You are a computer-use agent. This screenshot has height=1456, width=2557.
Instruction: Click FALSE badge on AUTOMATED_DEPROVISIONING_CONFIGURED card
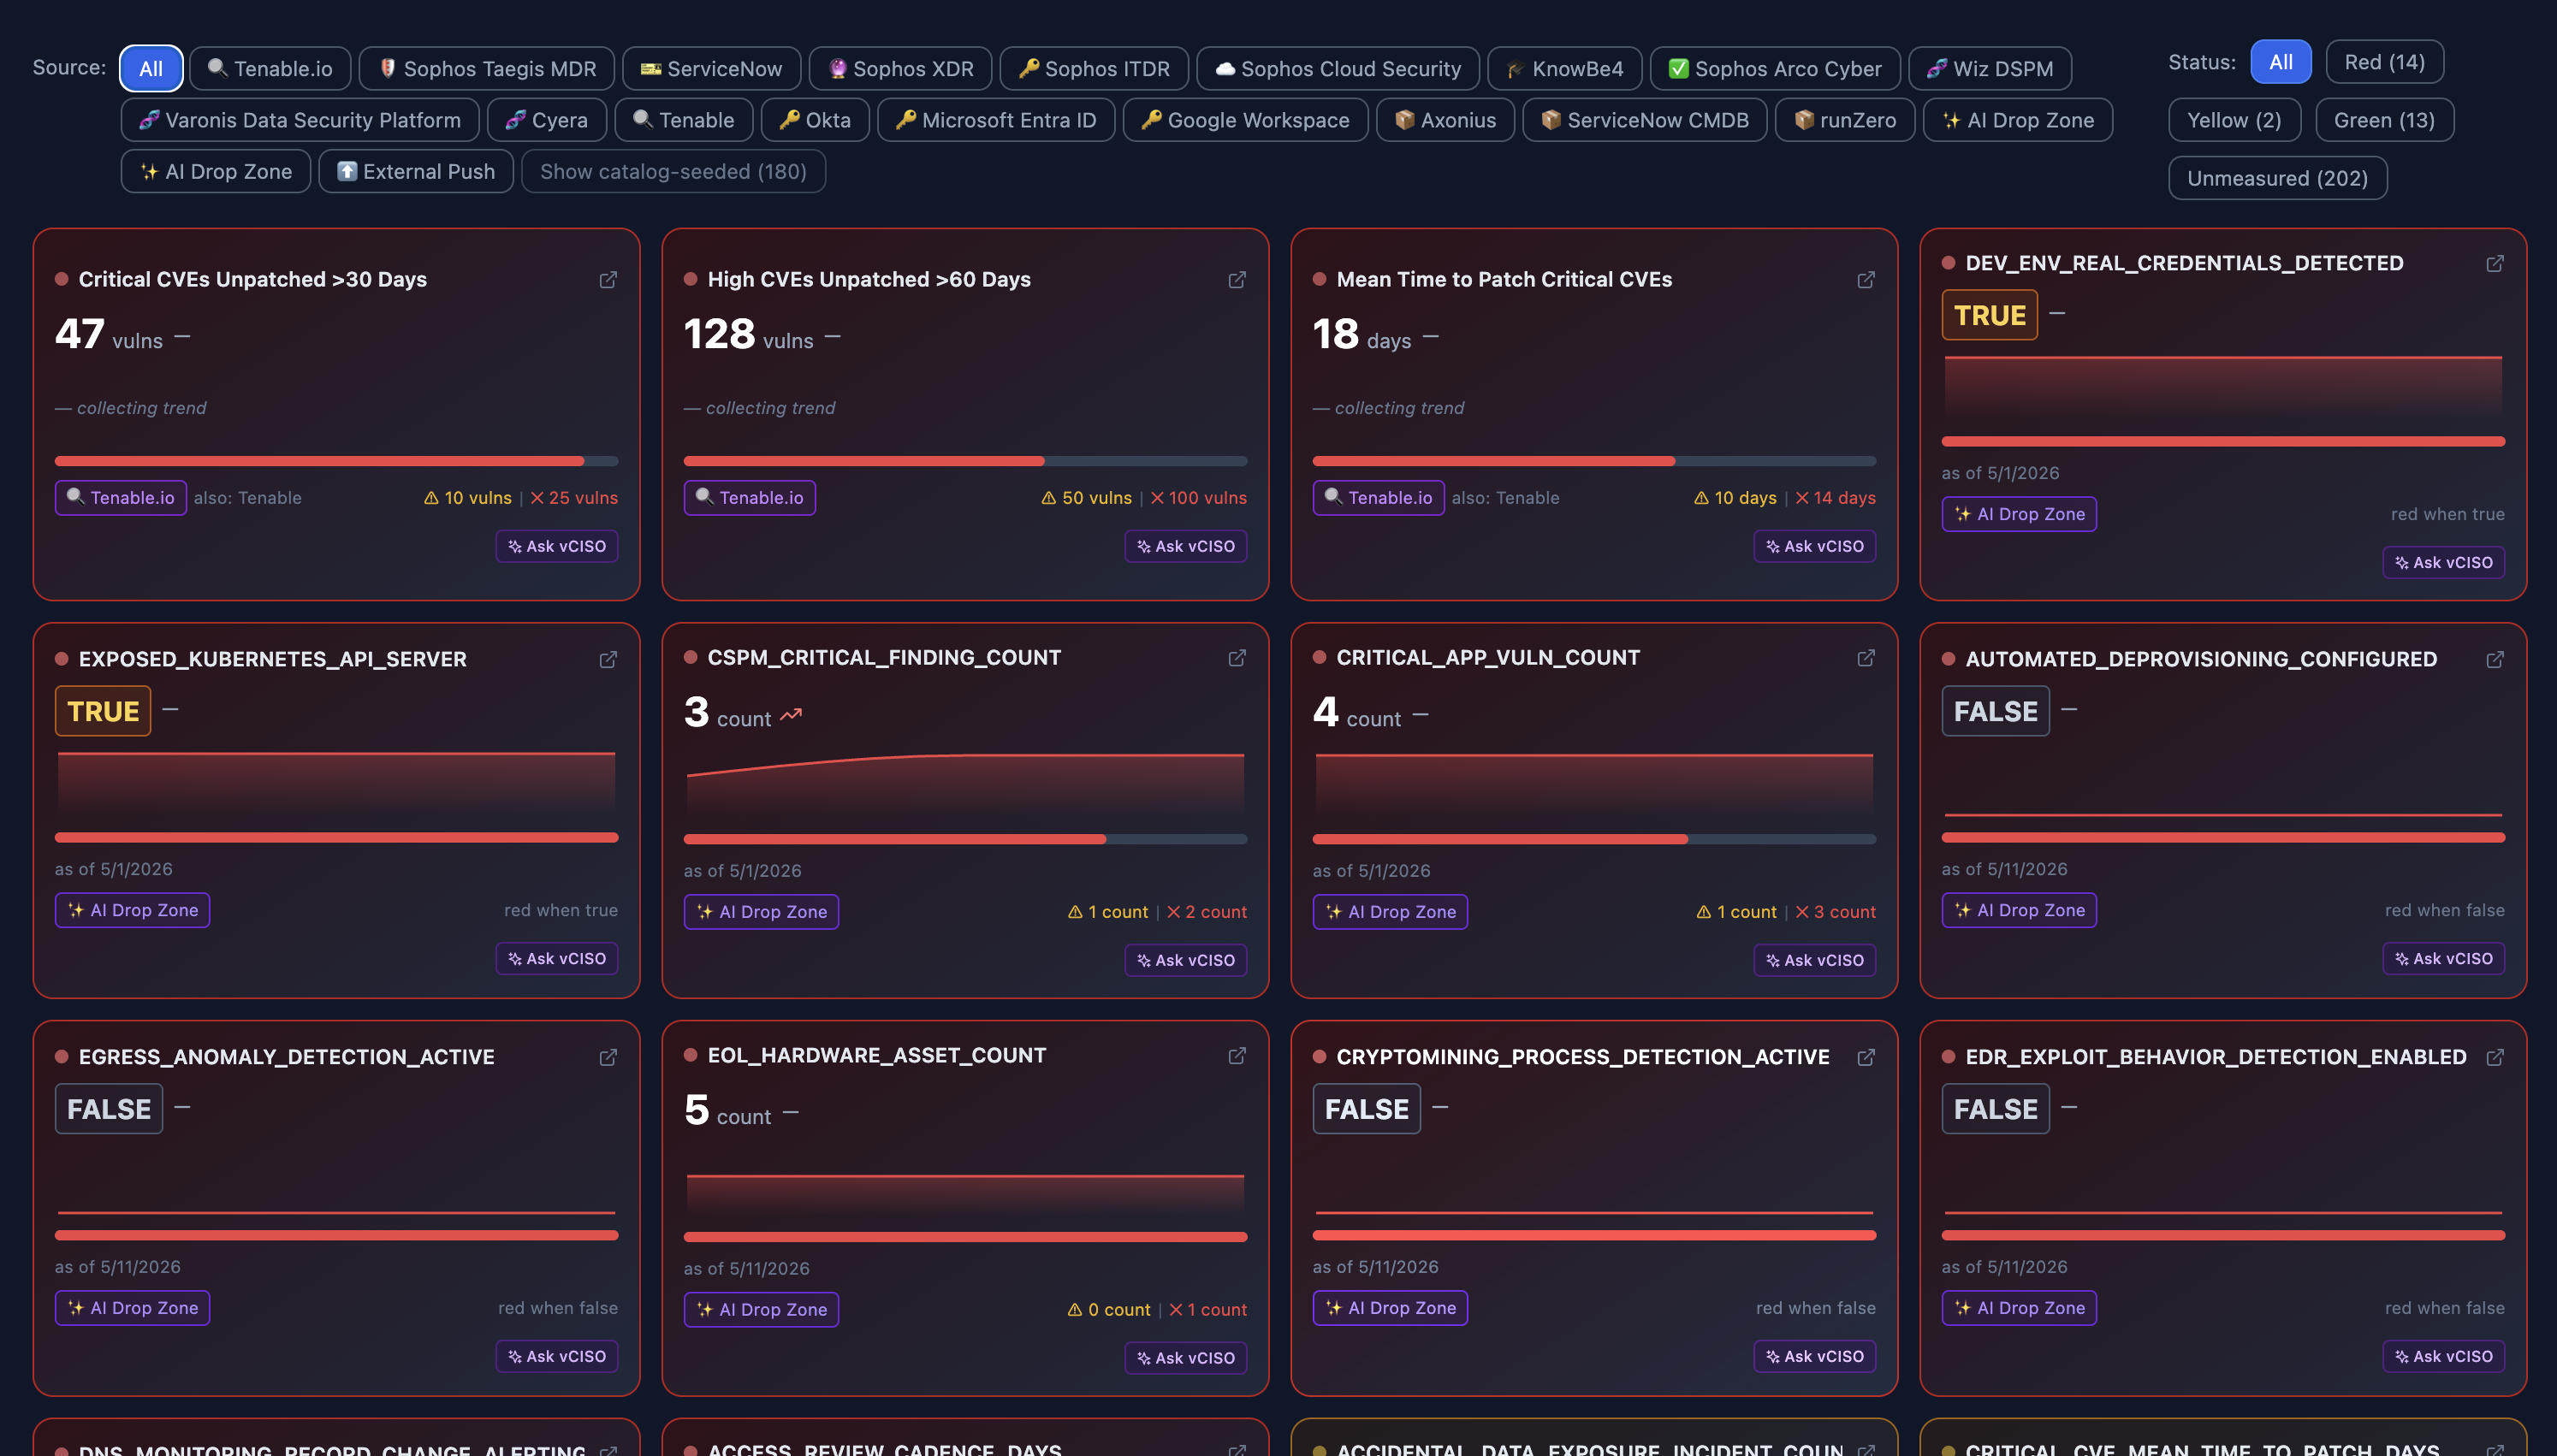coord(1996,711)
